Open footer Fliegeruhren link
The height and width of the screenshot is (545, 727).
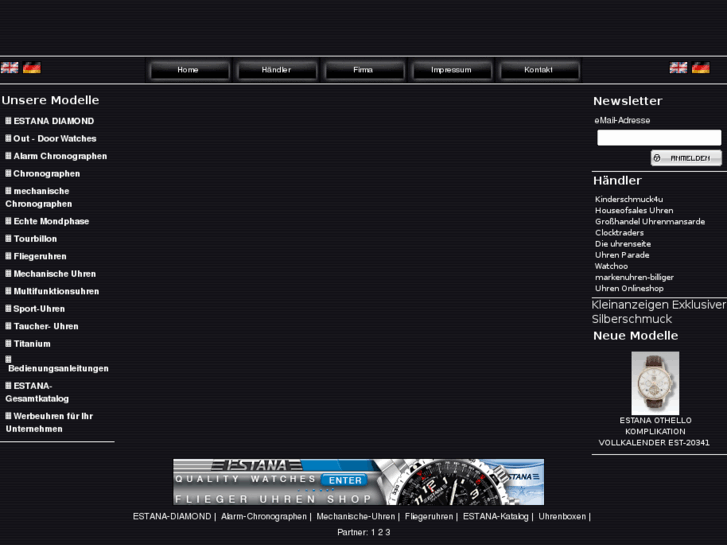click(x=429, y=517)
